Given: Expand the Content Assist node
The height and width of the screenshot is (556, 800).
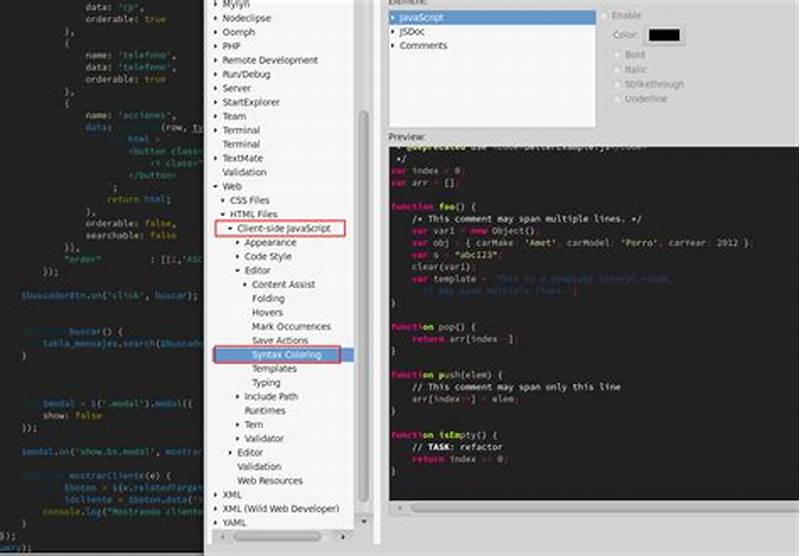Looking at the screenshot, I should click(245, 285).
